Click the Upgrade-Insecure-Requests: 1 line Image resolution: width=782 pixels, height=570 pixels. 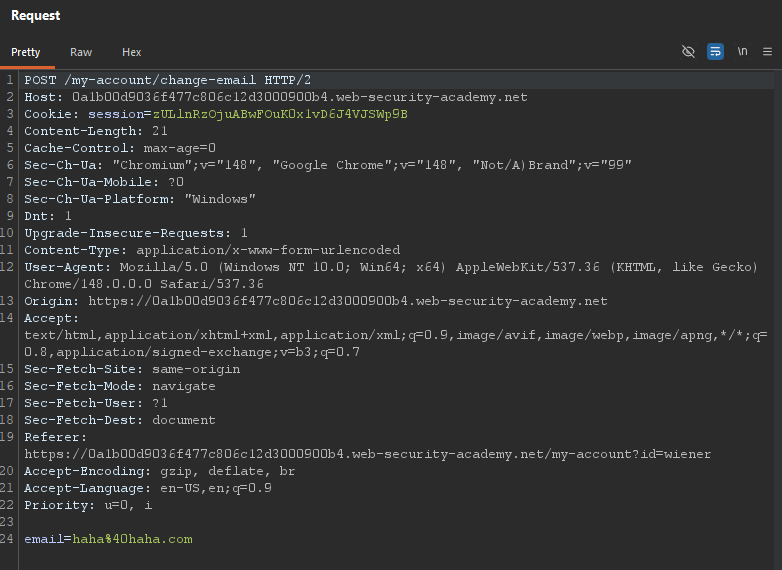click(x=136, y=233)
